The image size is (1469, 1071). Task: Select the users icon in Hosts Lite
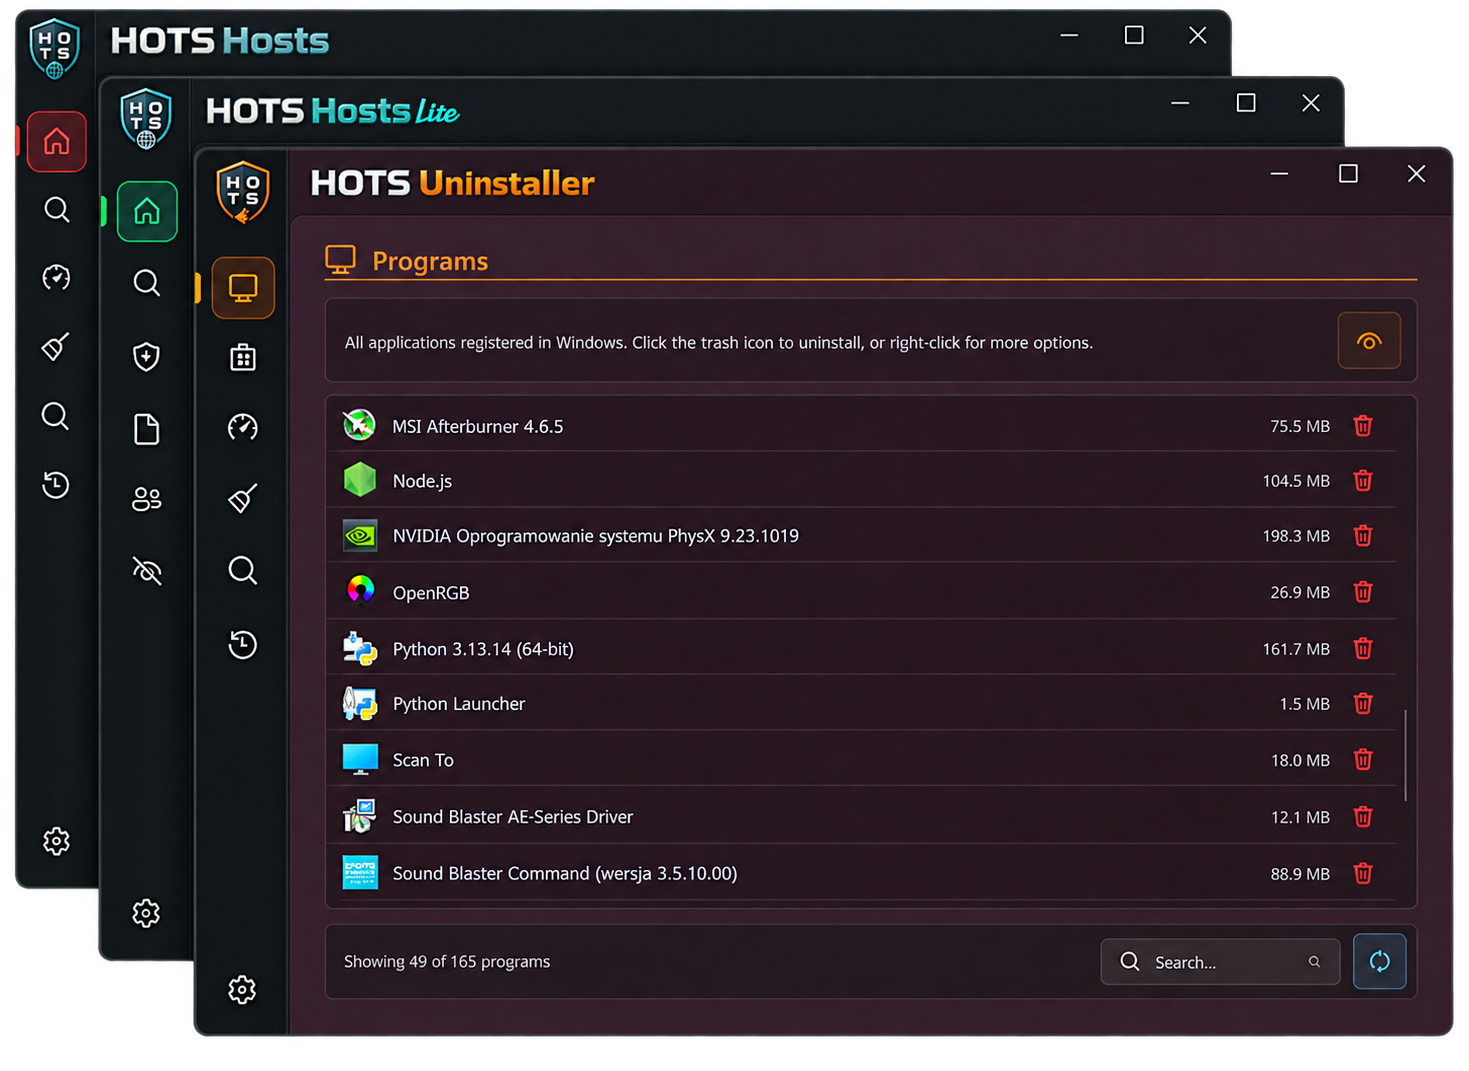click(147, 499)
